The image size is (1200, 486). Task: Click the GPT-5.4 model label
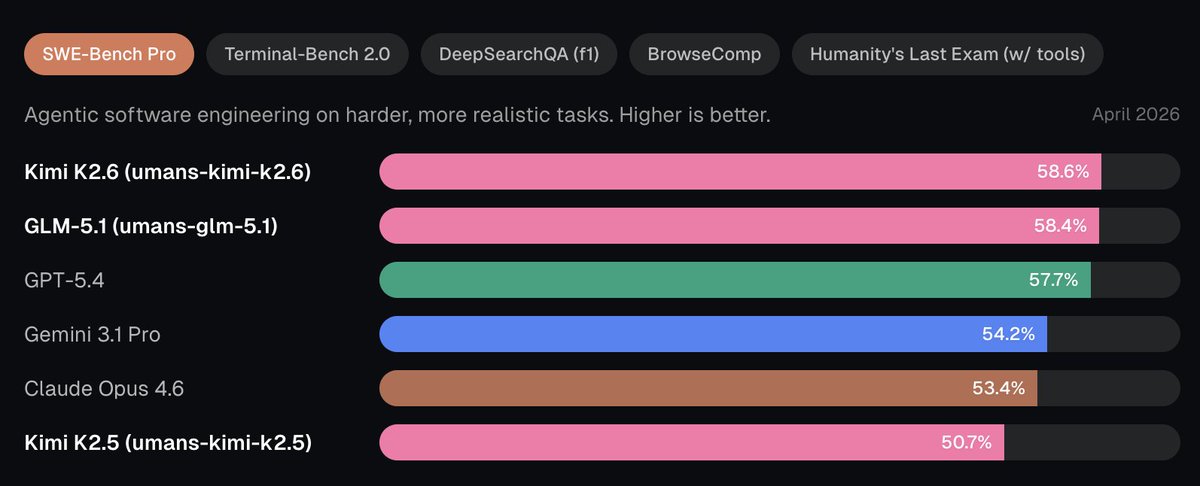tap(64, 280)
